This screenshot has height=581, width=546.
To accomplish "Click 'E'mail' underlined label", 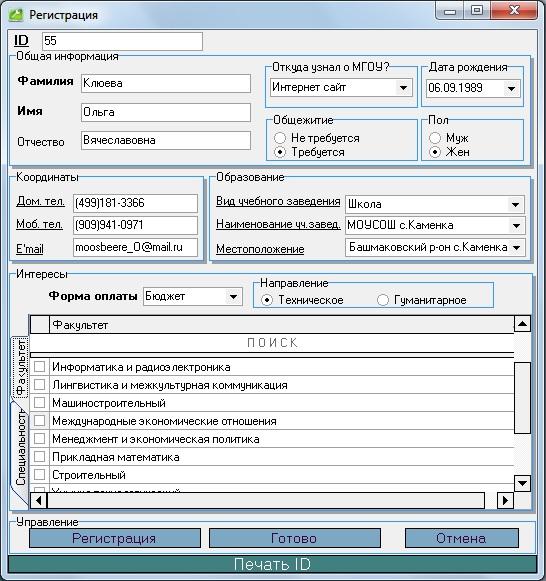I will click(x=30, y=249).
